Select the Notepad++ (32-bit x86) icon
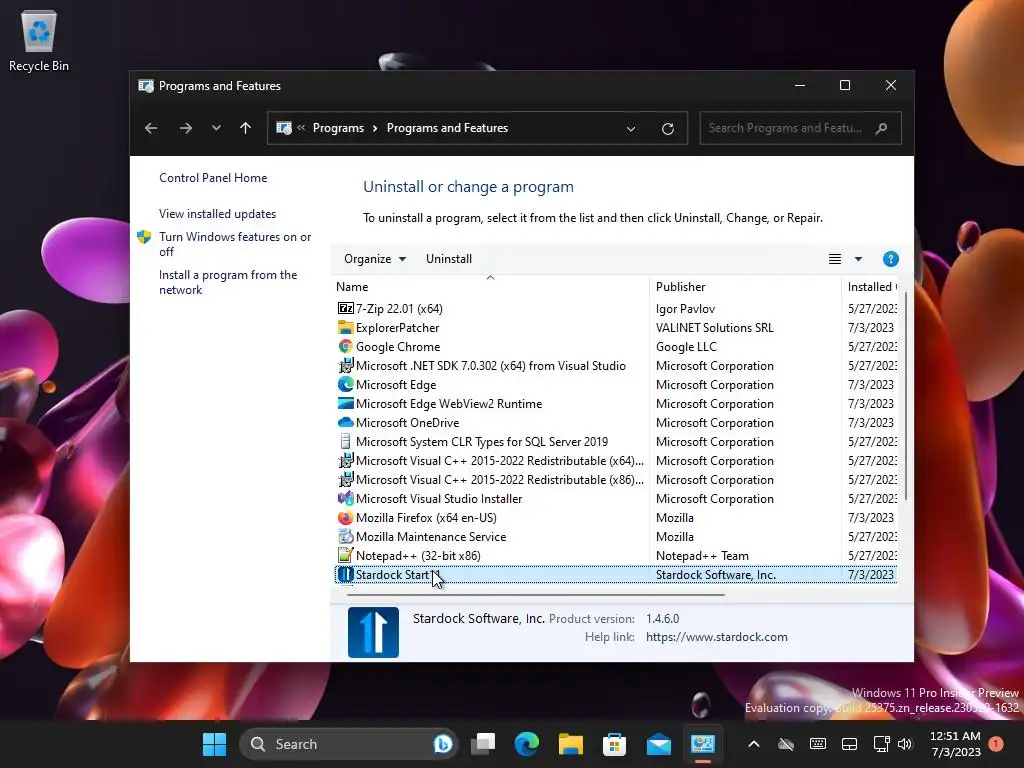This screenshot has width=1024, height=768. [x=345, y=555]
